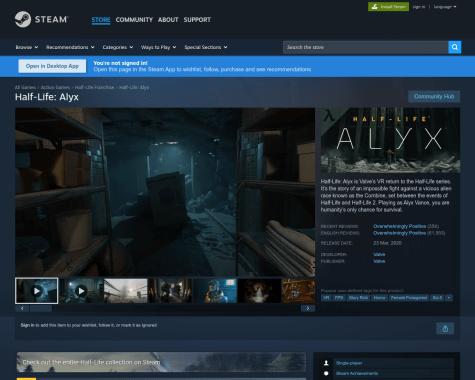Expand more tags with the plus button
Viewport: 475px width, 380px height.
pos(449,298)
